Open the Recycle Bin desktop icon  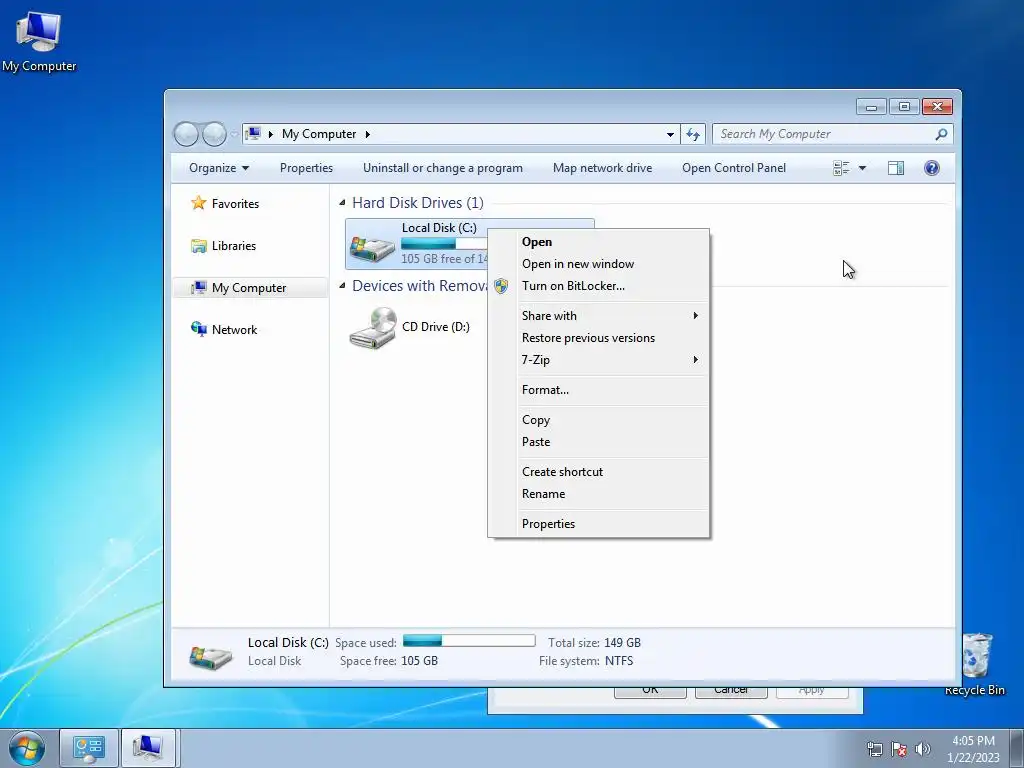[x=975, y=664]
